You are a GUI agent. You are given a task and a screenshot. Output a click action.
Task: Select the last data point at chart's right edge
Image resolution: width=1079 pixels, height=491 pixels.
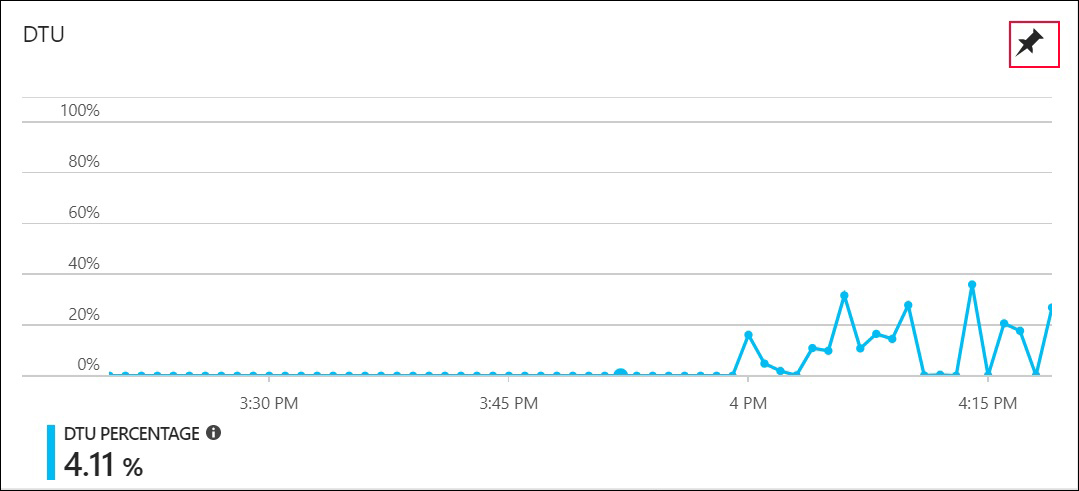[x=1050, y=308]
